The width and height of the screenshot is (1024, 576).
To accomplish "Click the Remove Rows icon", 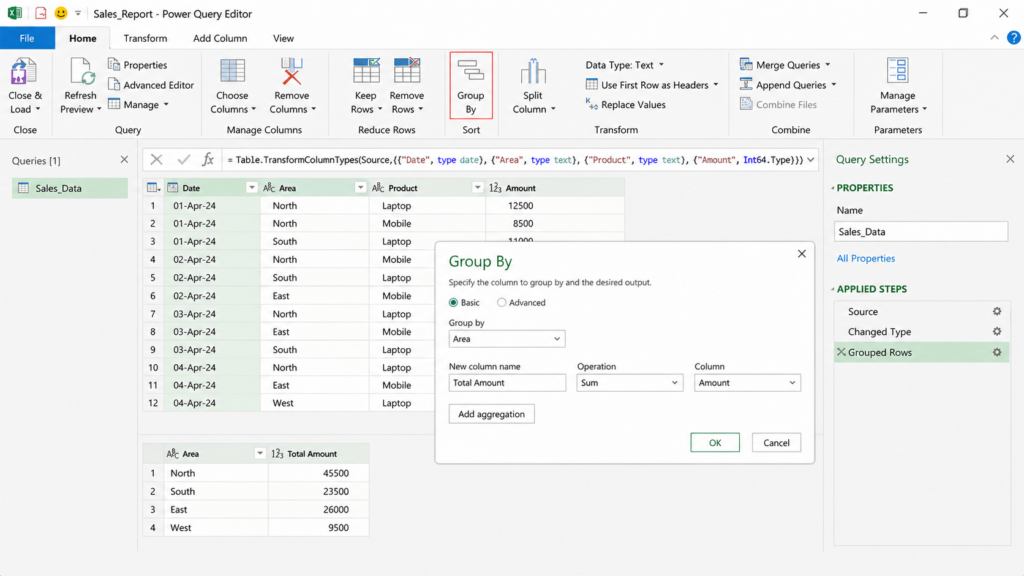I will (406, 71).
